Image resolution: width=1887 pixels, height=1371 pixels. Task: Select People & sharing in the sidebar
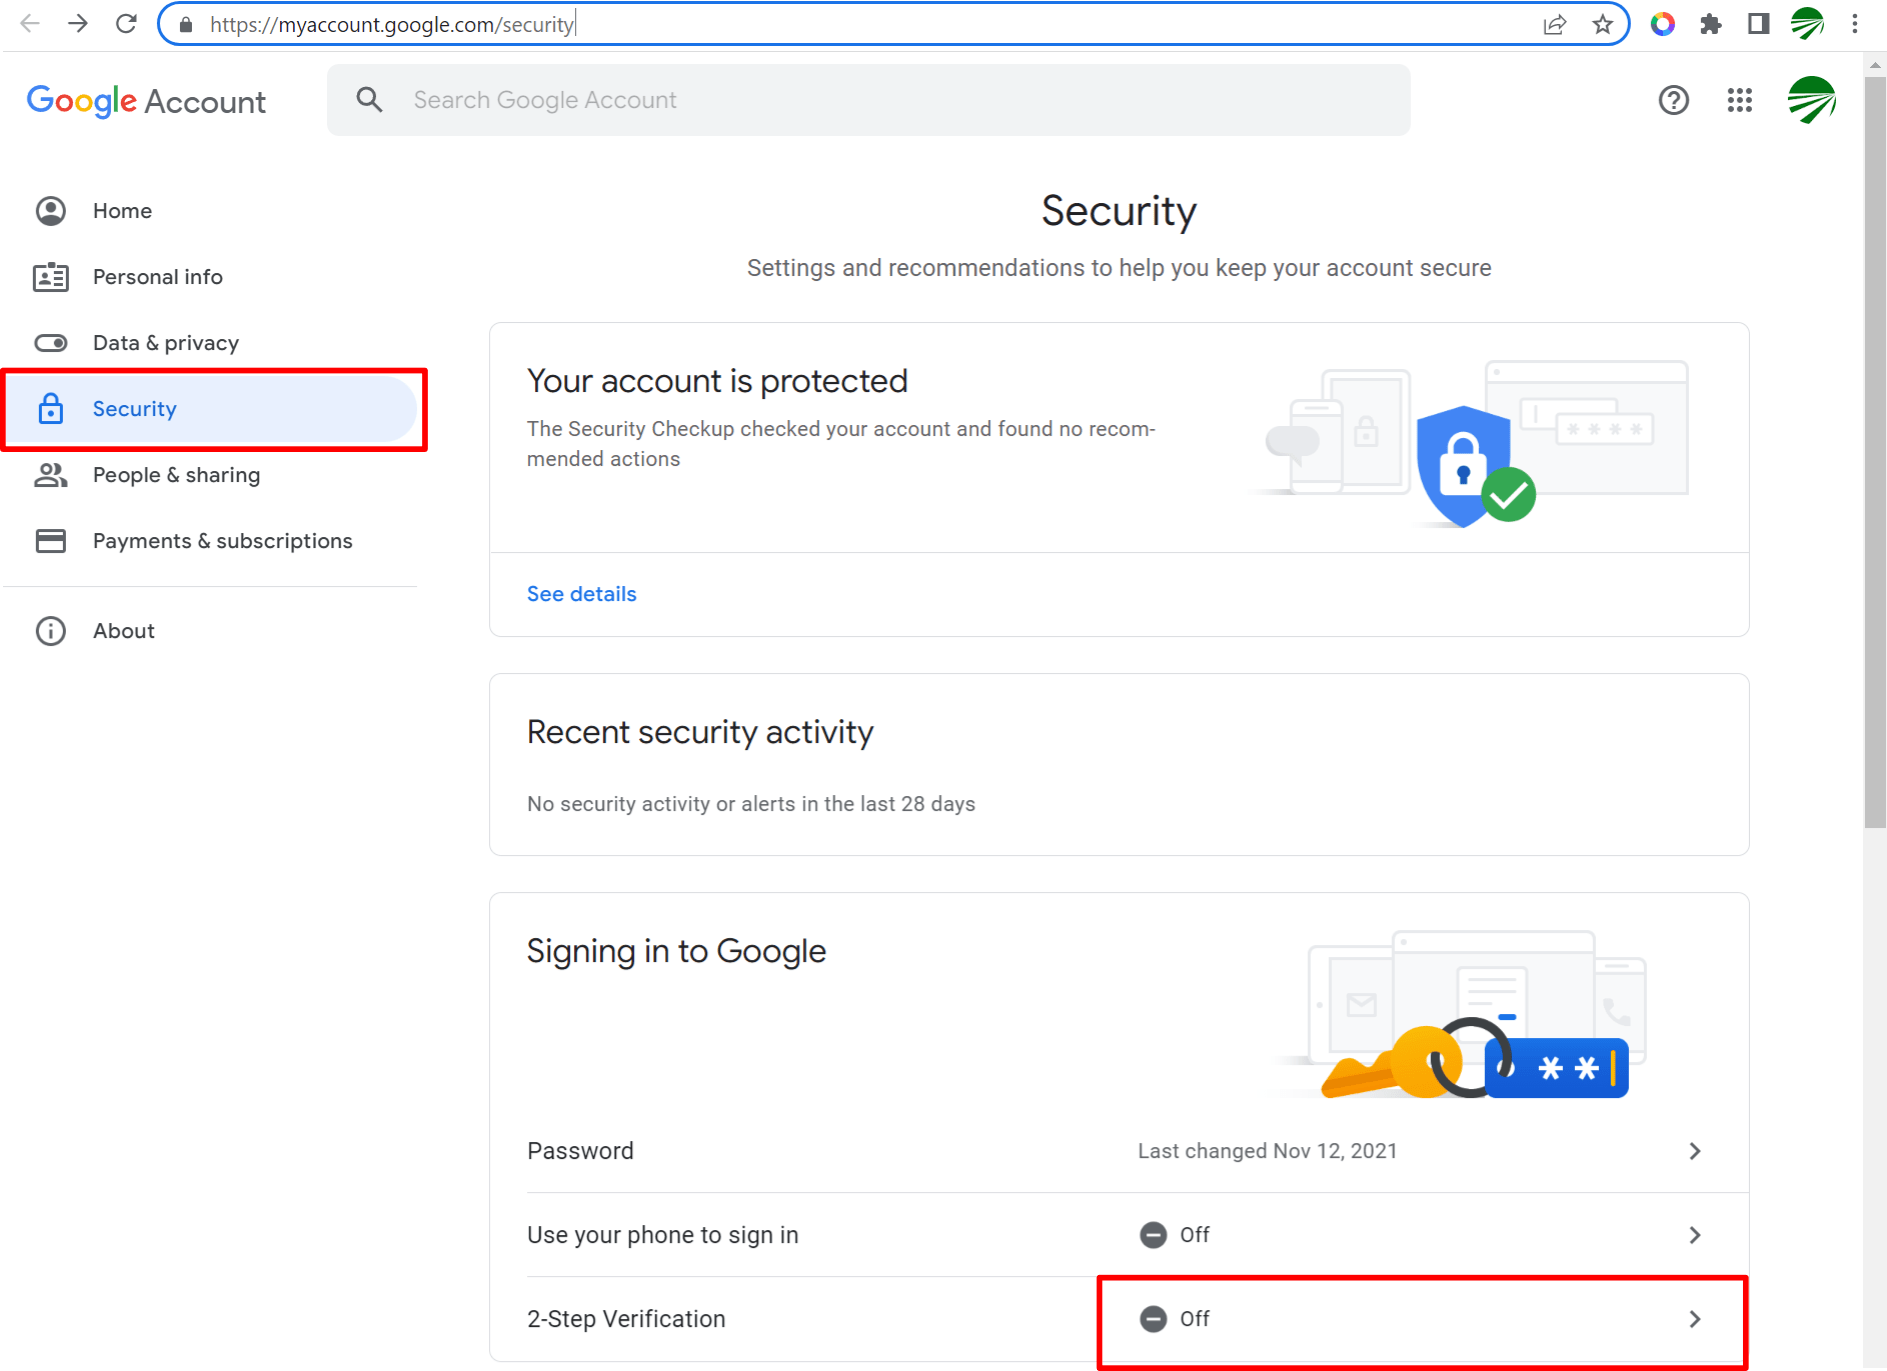(x=176, y=475)
